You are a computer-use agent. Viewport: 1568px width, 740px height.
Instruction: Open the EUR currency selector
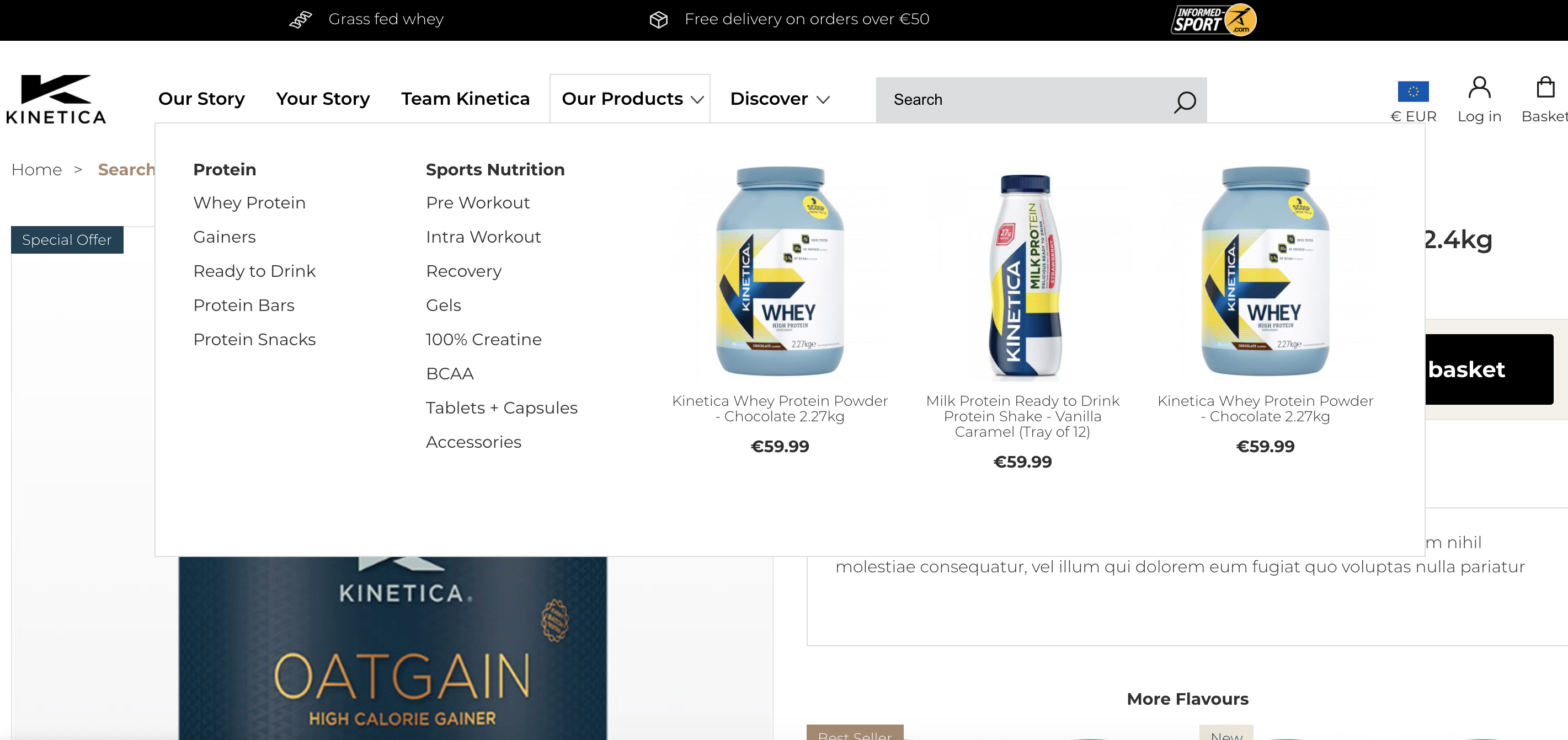coord(1413,116)
